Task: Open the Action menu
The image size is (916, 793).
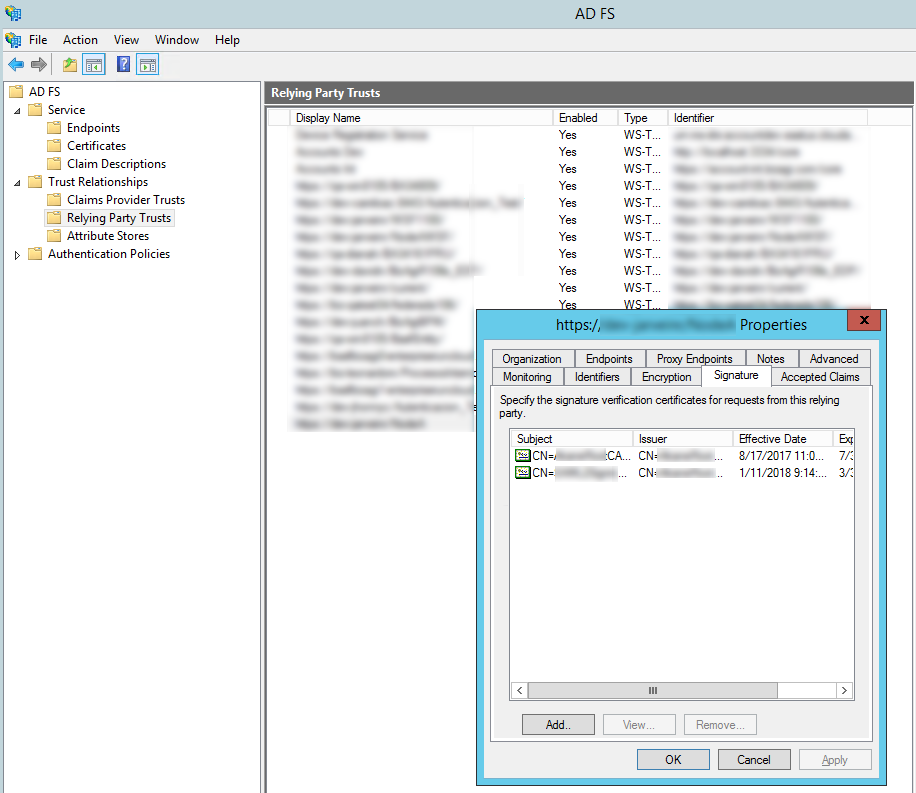Action: pos(80,40)
